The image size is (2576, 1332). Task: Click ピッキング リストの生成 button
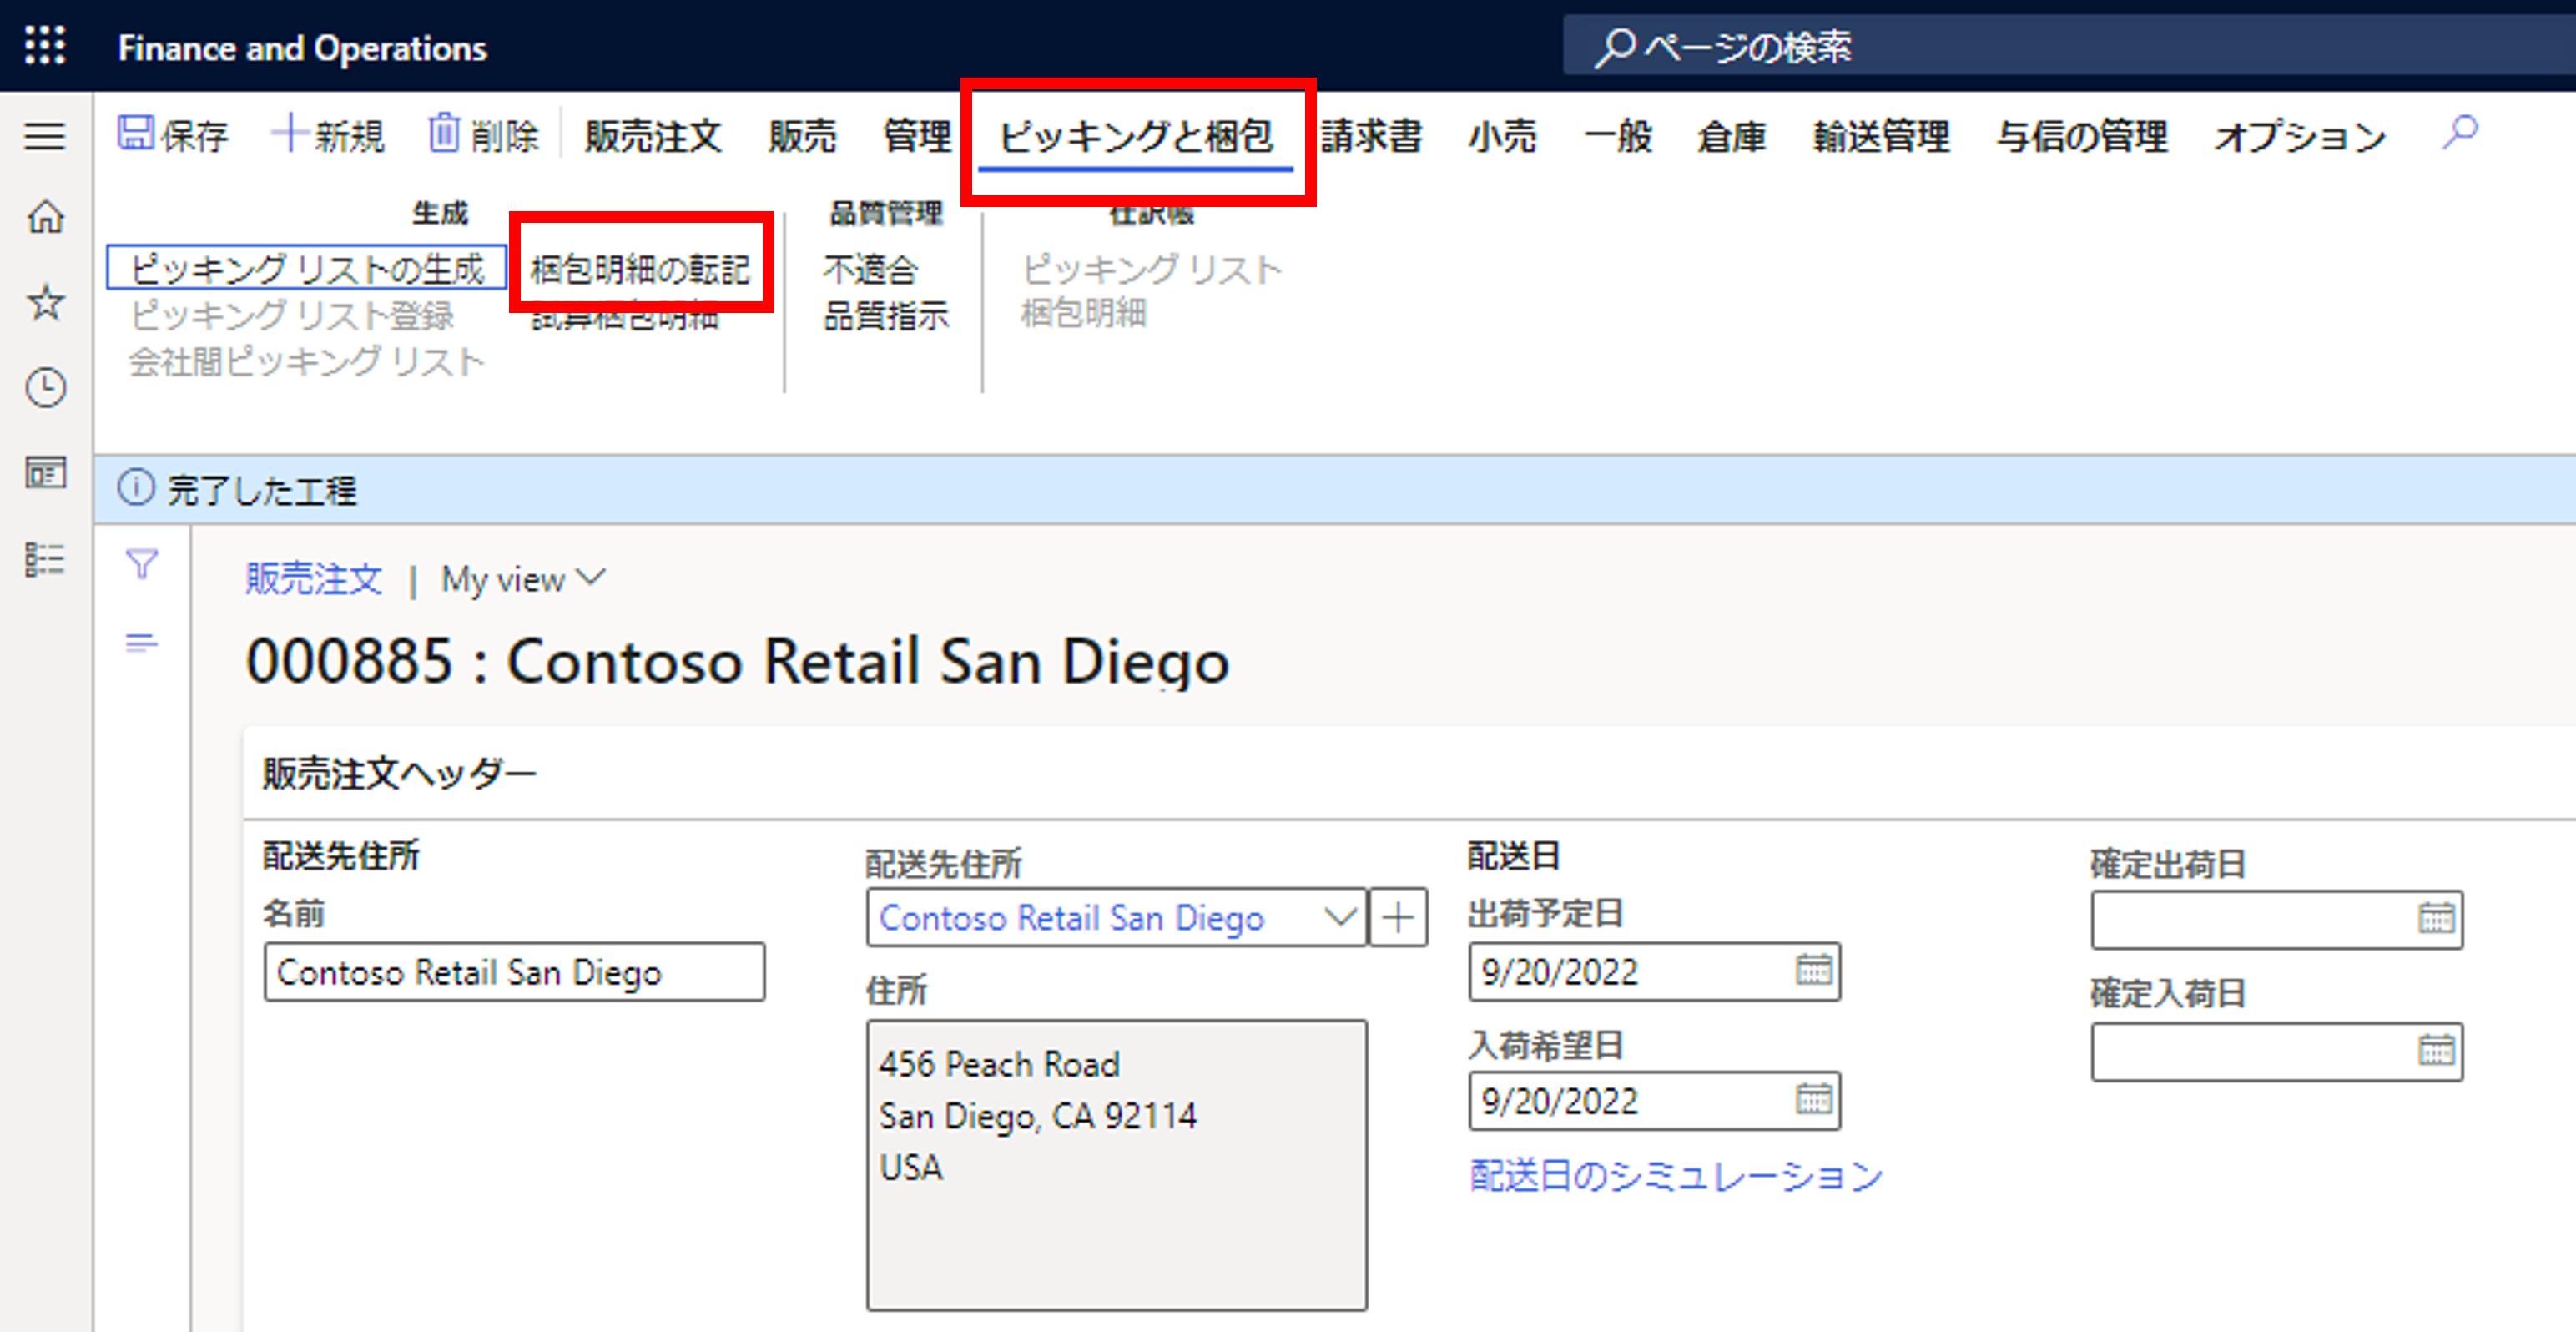307,268
